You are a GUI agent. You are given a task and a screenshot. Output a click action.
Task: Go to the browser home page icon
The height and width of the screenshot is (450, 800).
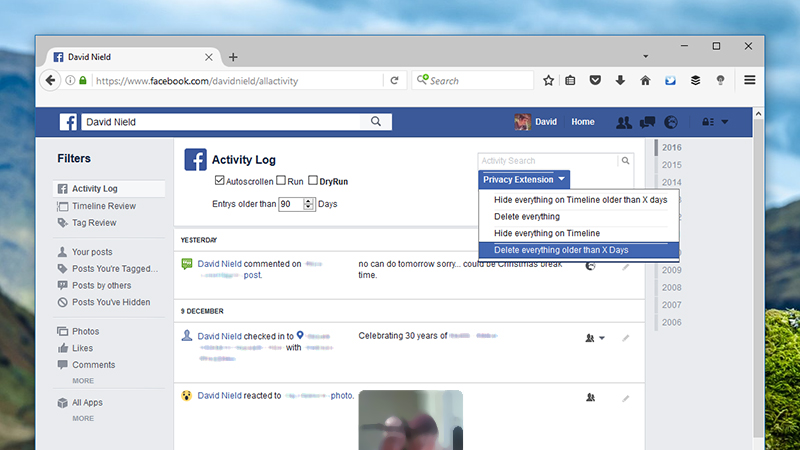[645, 80]
